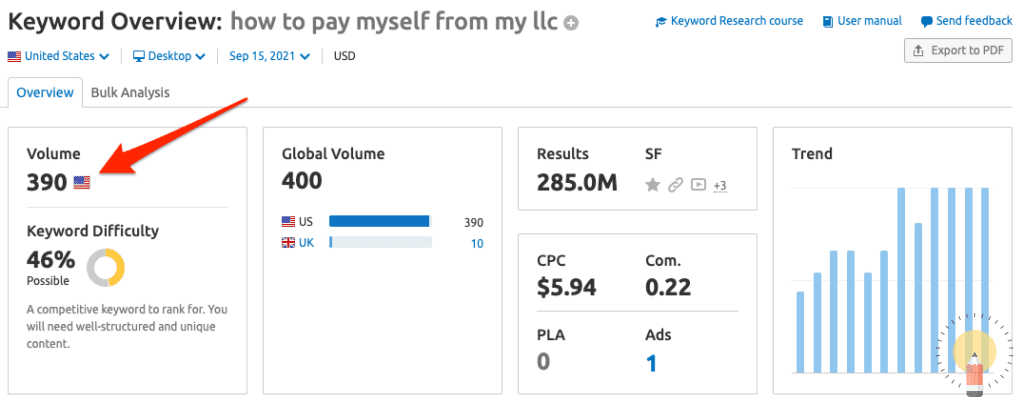
Task: Select the Overview tab
Action: tap(45, 92)
